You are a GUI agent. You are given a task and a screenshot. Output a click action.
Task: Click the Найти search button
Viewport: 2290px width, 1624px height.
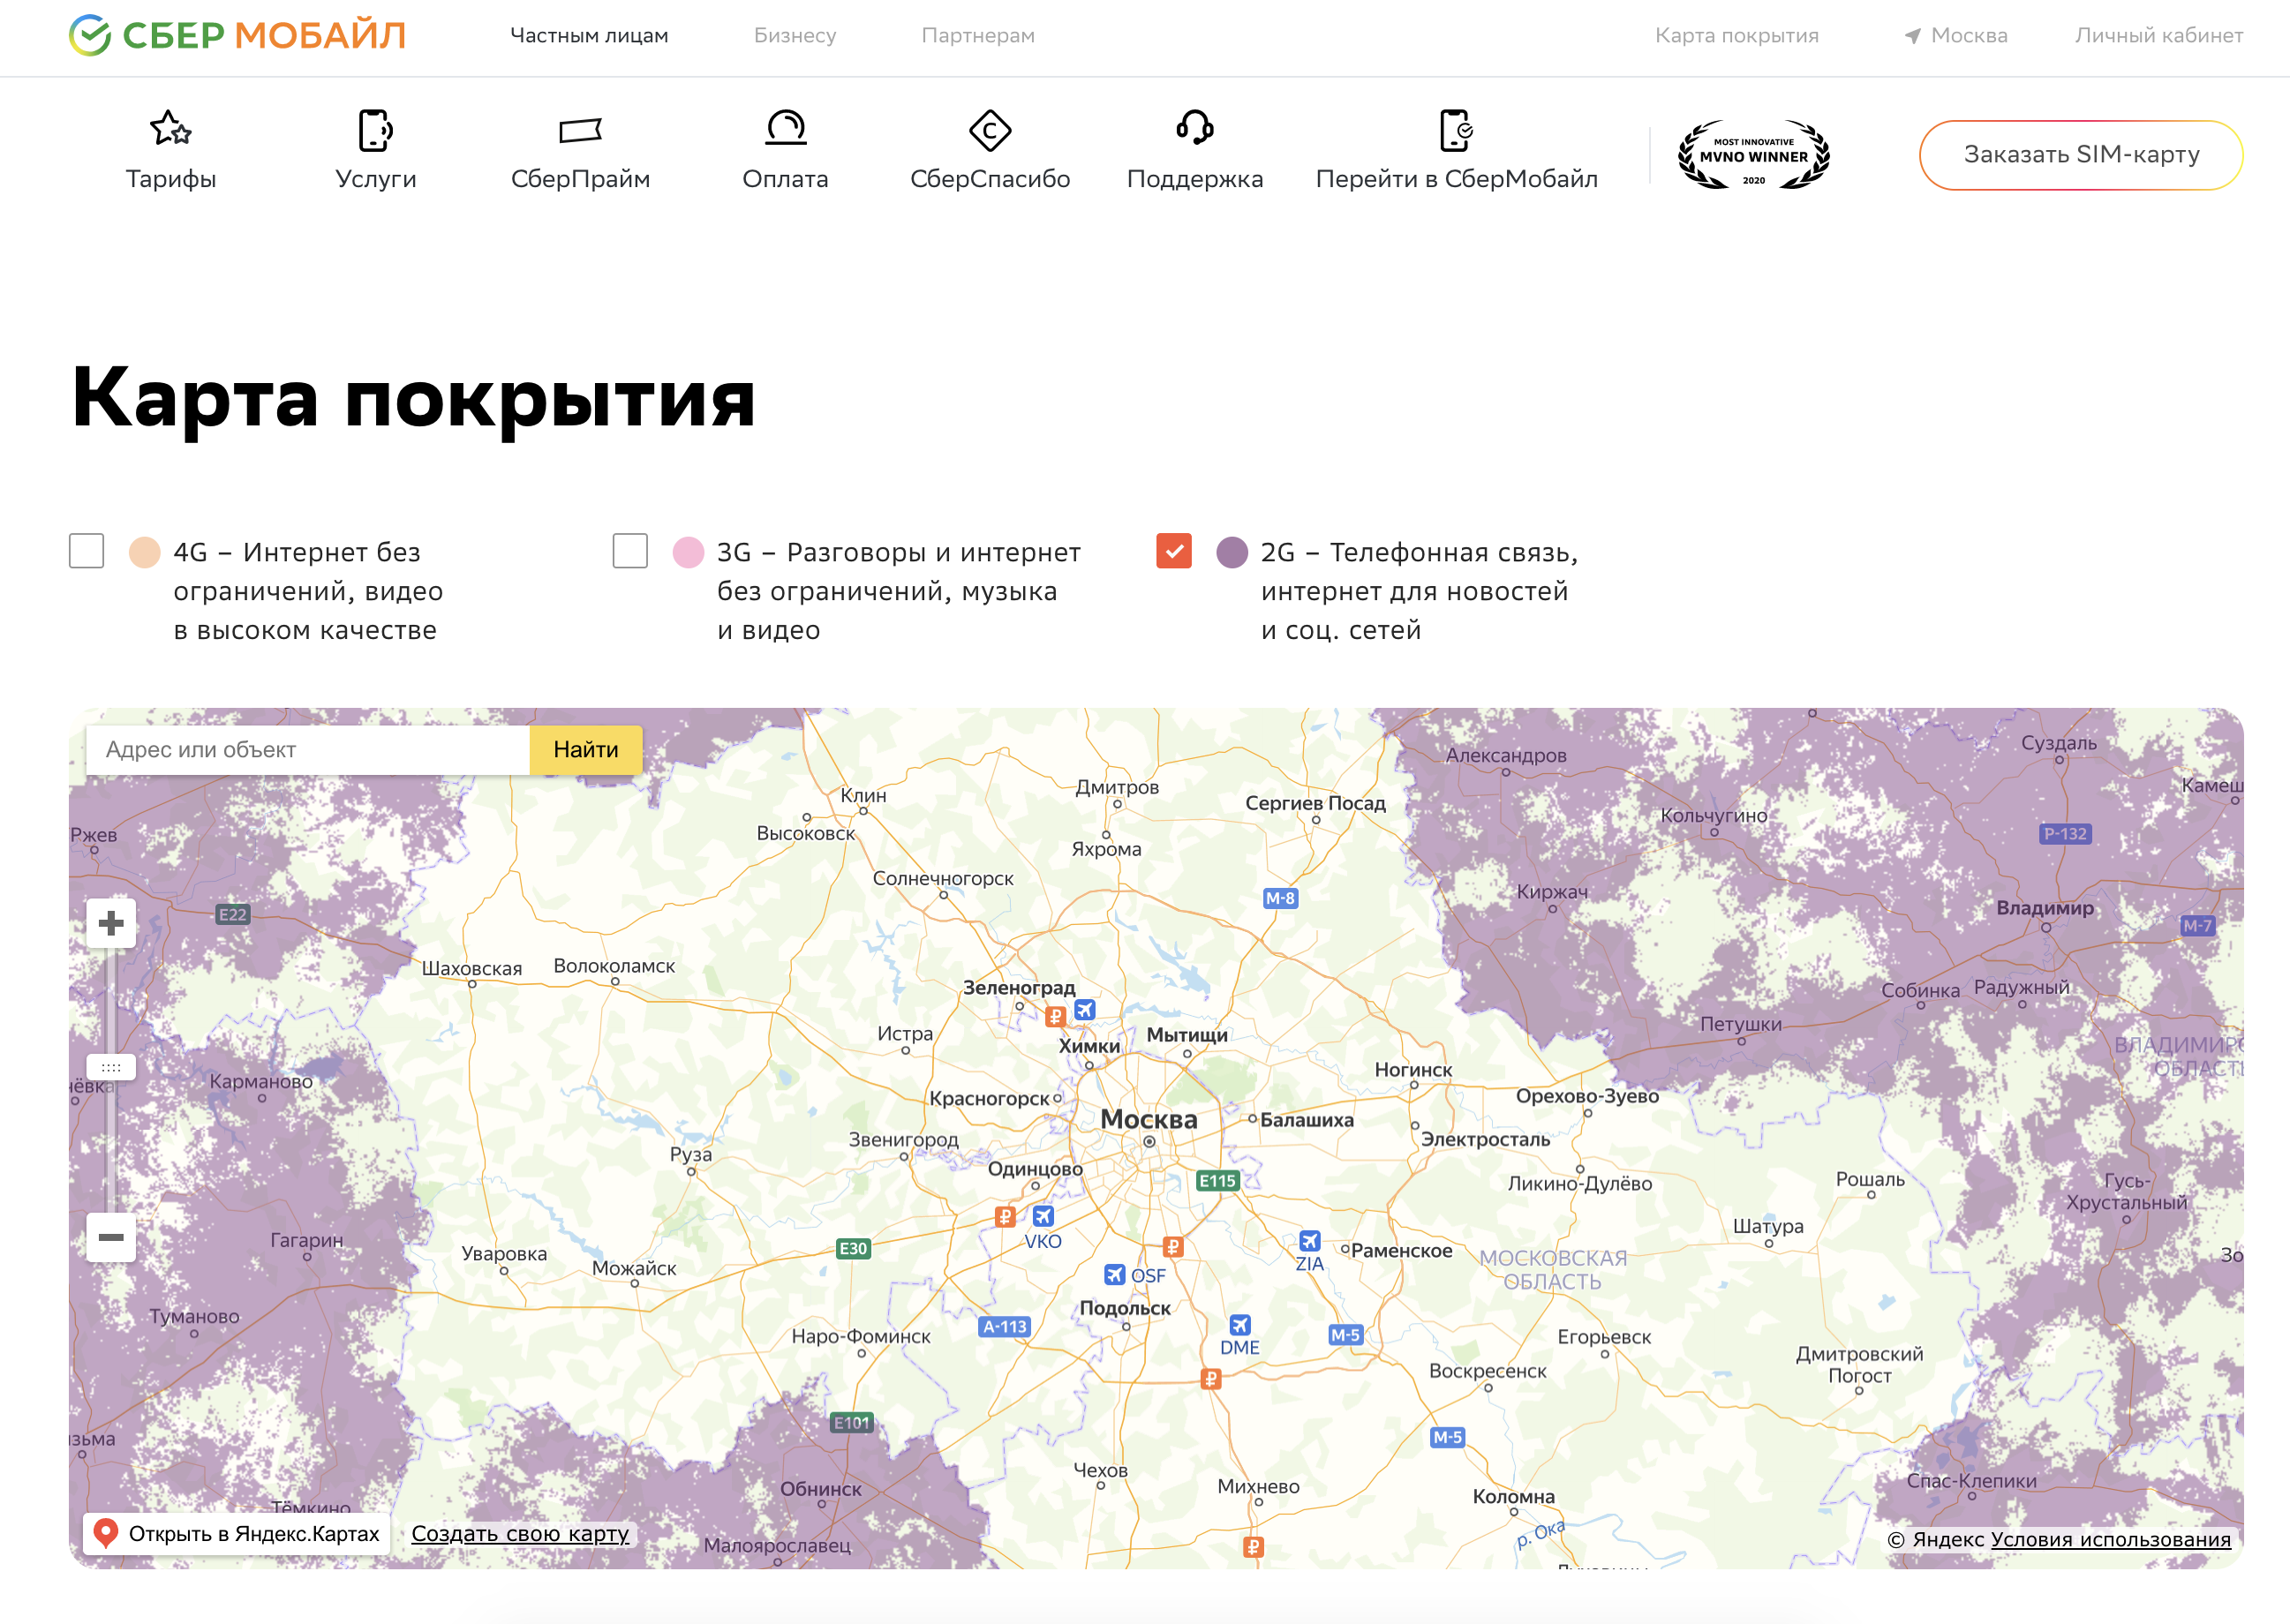[x=586, y=749]
